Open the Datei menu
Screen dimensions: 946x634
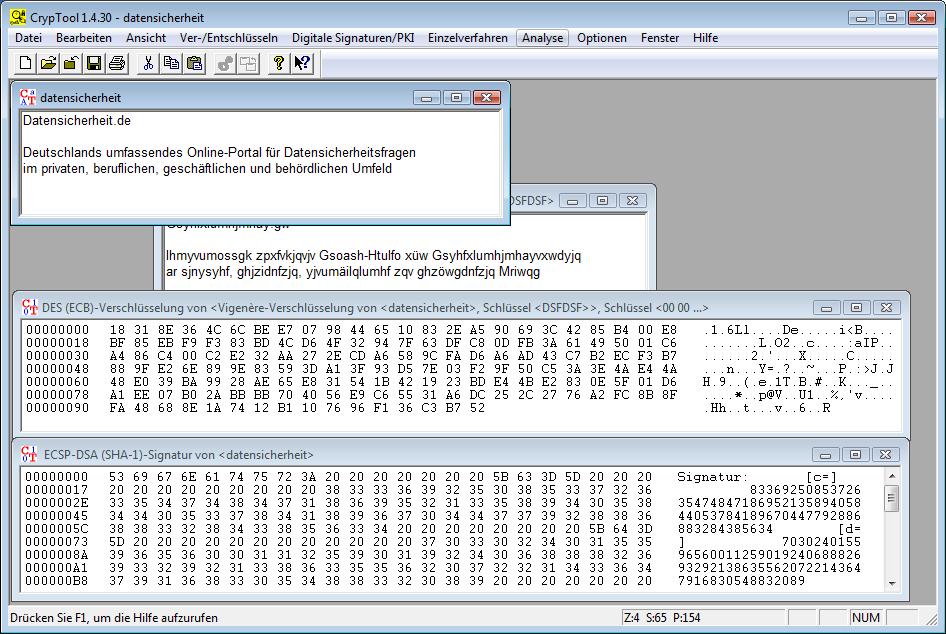[x=28, y=38]
